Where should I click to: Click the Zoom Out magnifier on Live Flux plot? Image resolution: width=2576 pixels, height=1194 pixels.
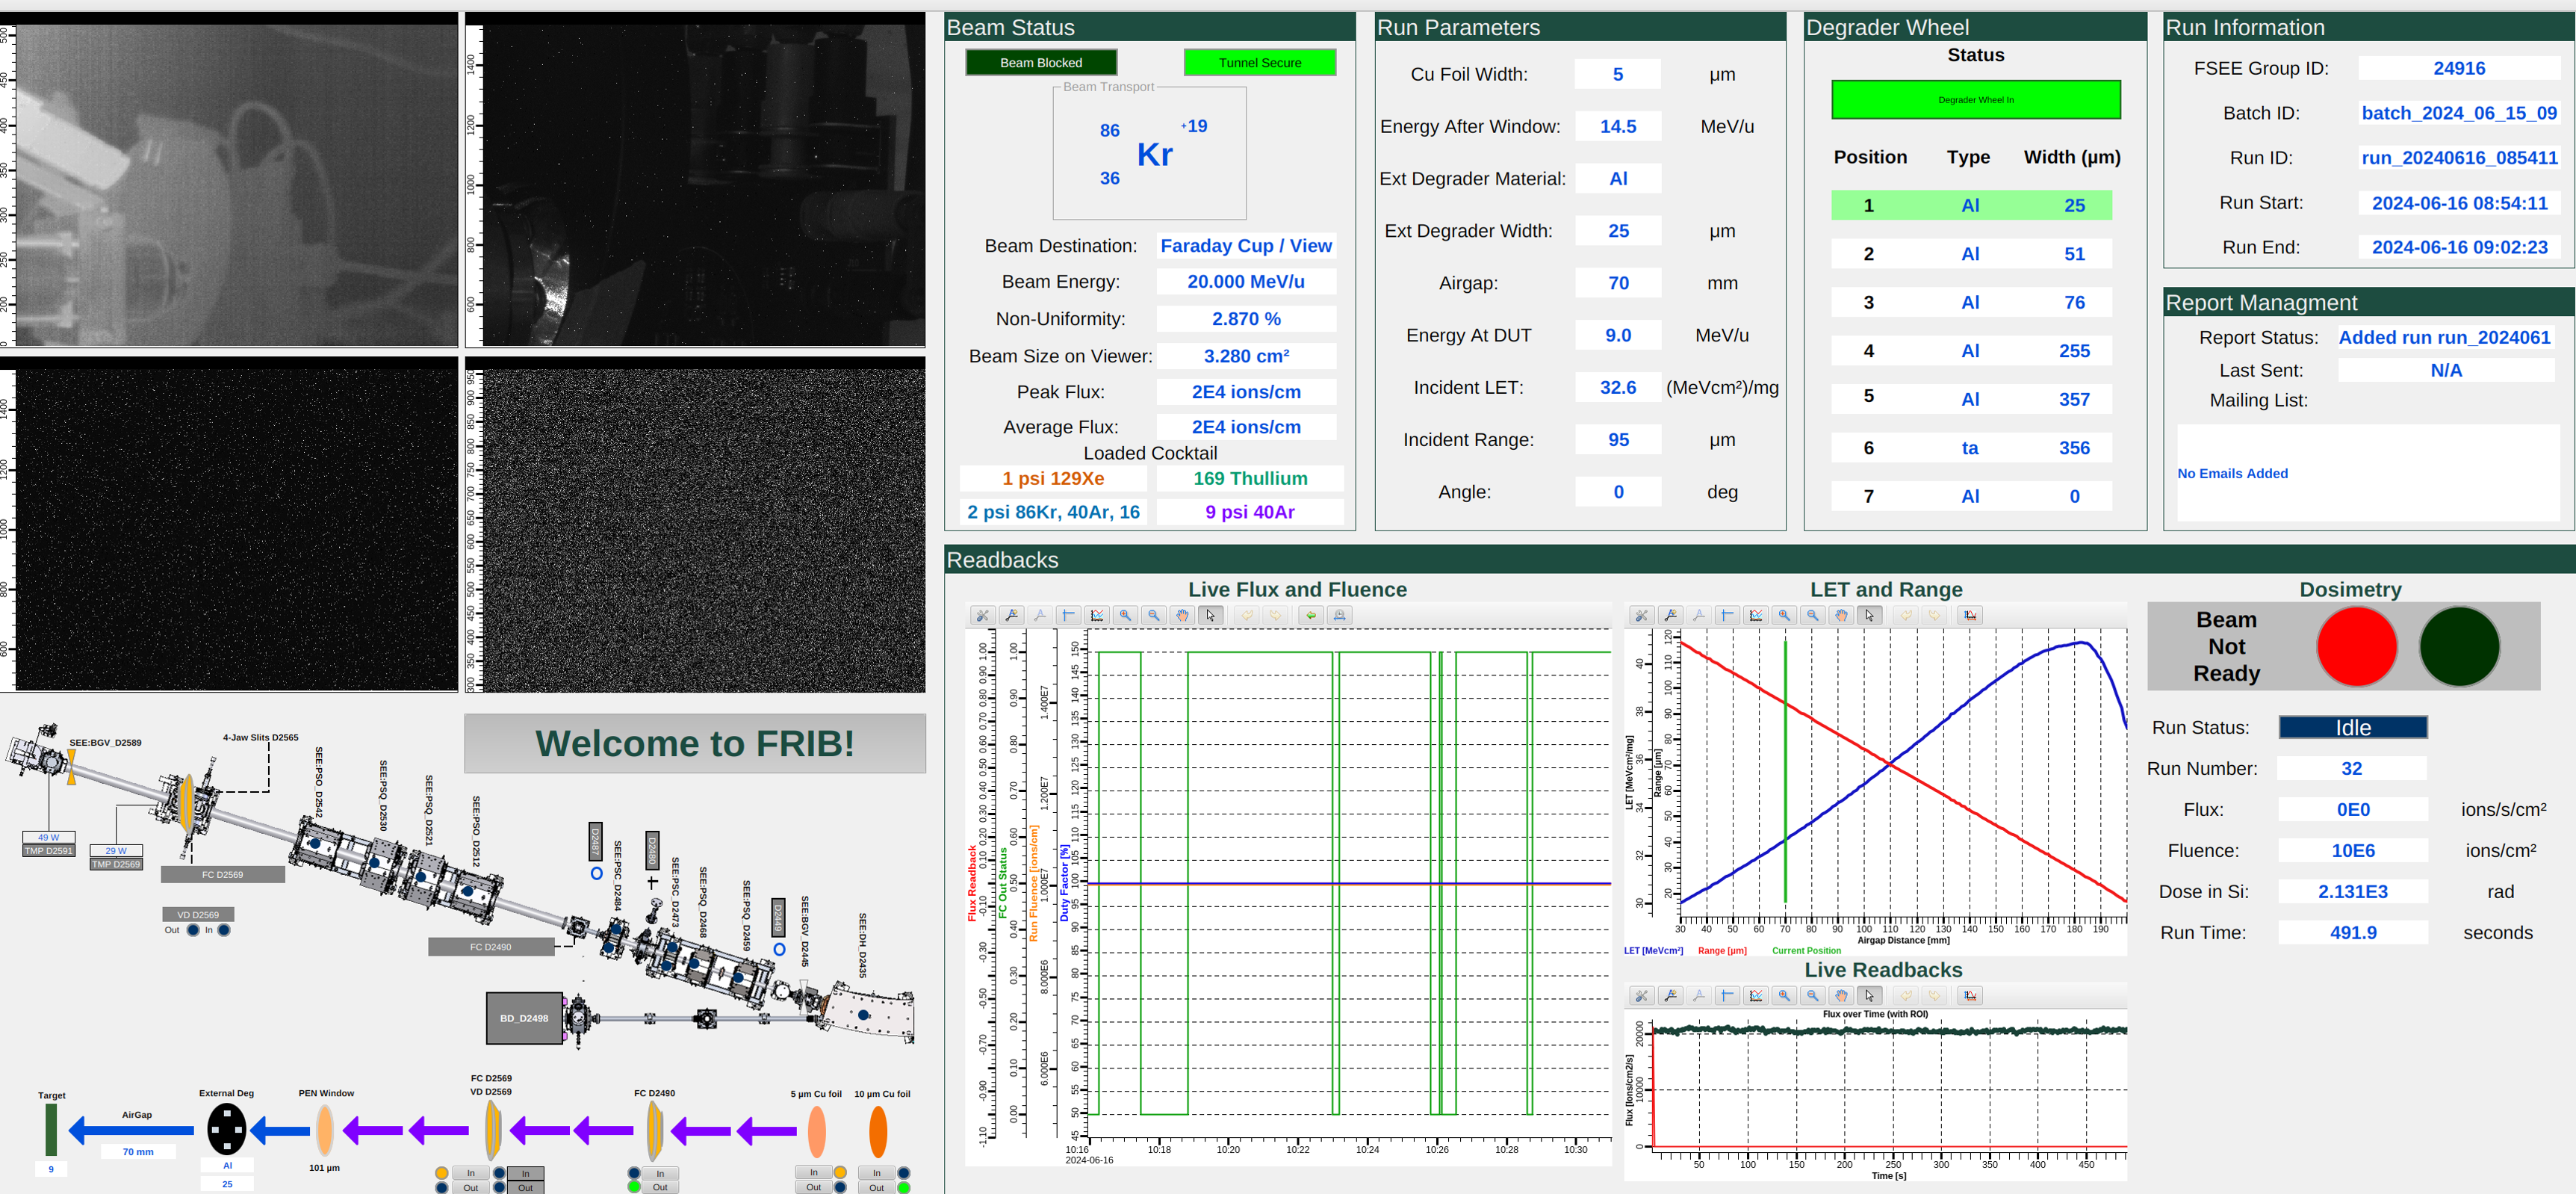1153,616
